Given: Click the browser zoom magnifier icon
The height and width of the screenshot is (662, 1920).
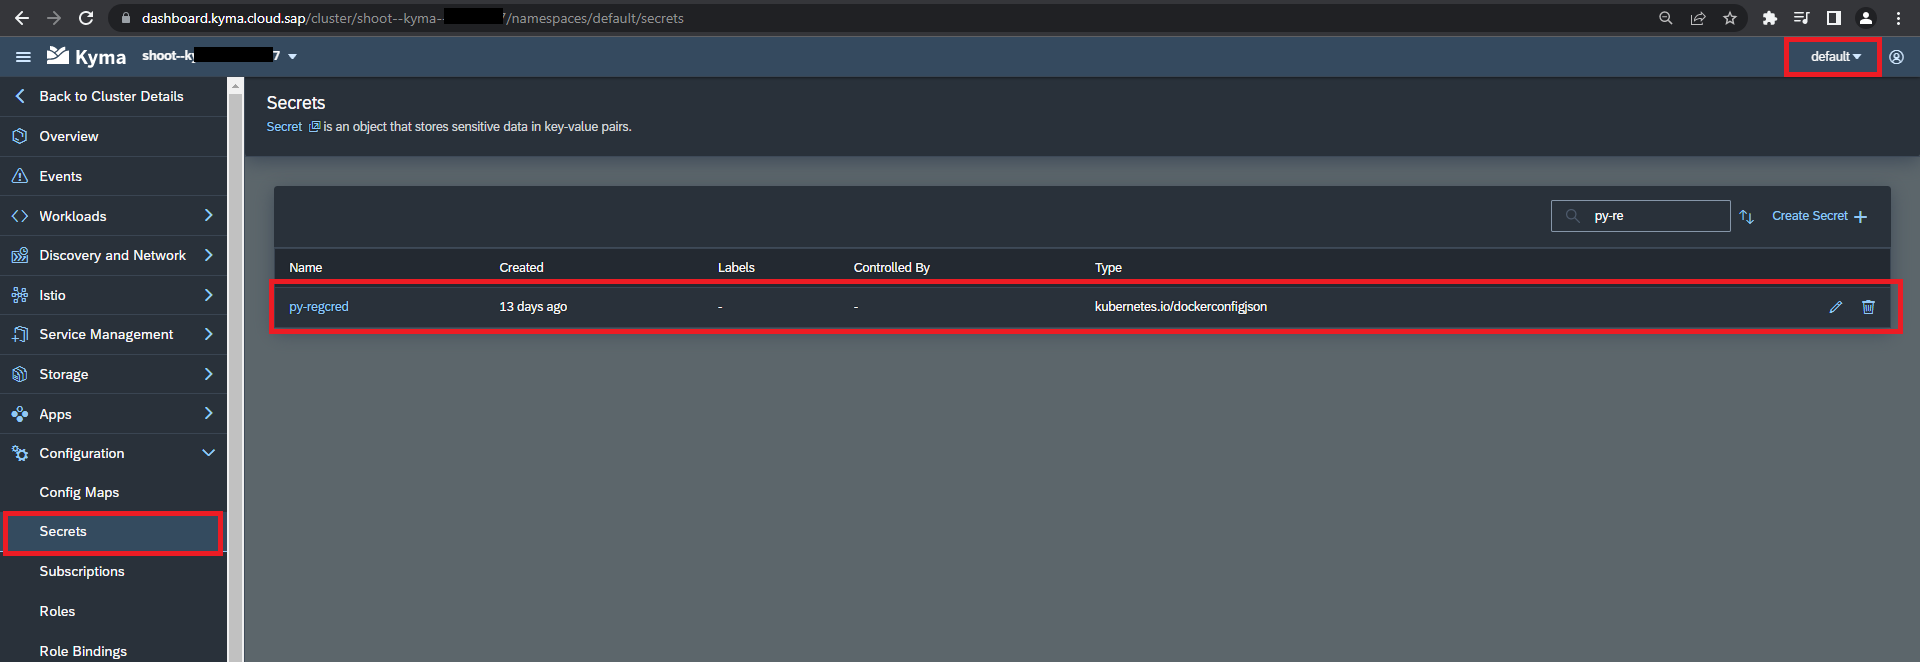Looking at the screenshot, I should pyautogui.click(x=1666, y=18).
